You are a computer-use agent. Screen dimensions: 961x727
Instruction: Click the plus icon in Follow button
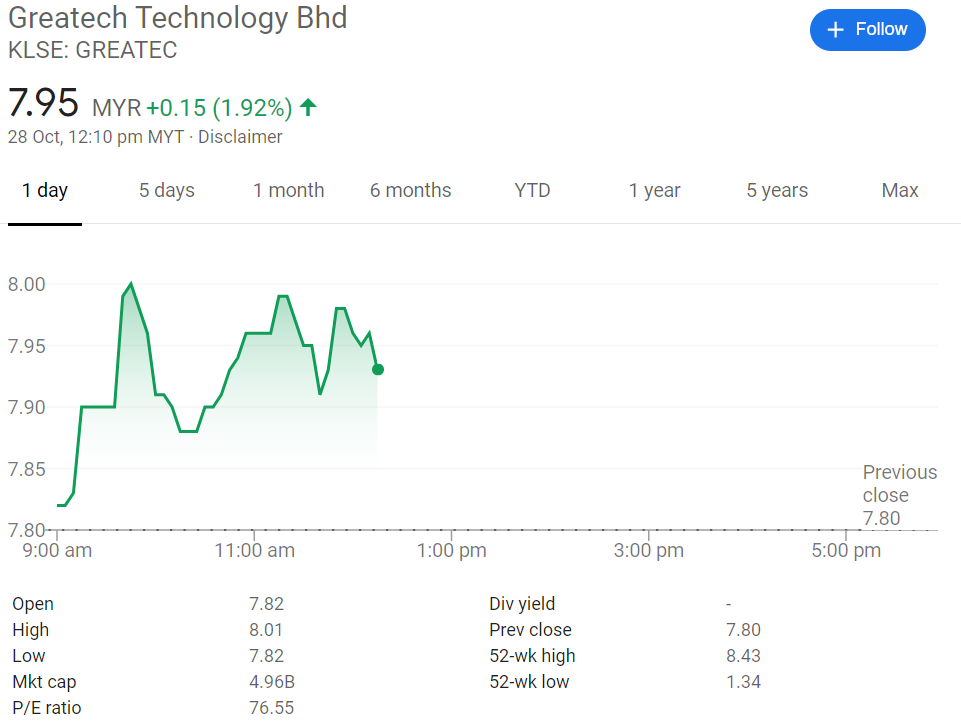point(836,30)
